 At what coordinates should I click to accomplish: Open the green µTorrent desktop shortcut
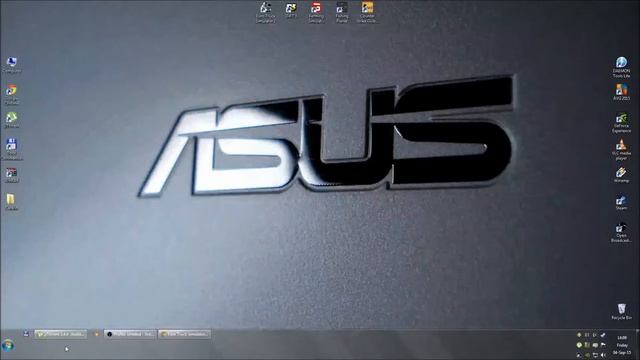pyautogui.click(x=11, y=120)
